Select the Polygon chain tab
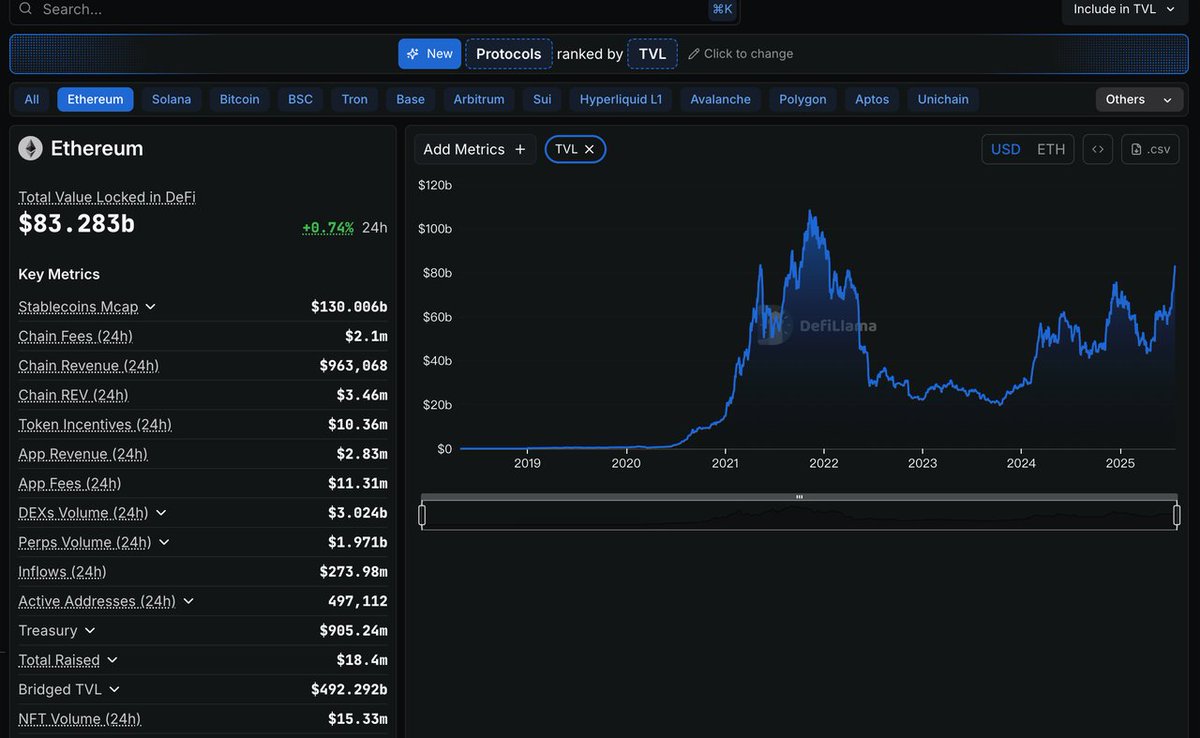The width and height of the screenshot is (1200, 738). (803, 99)
